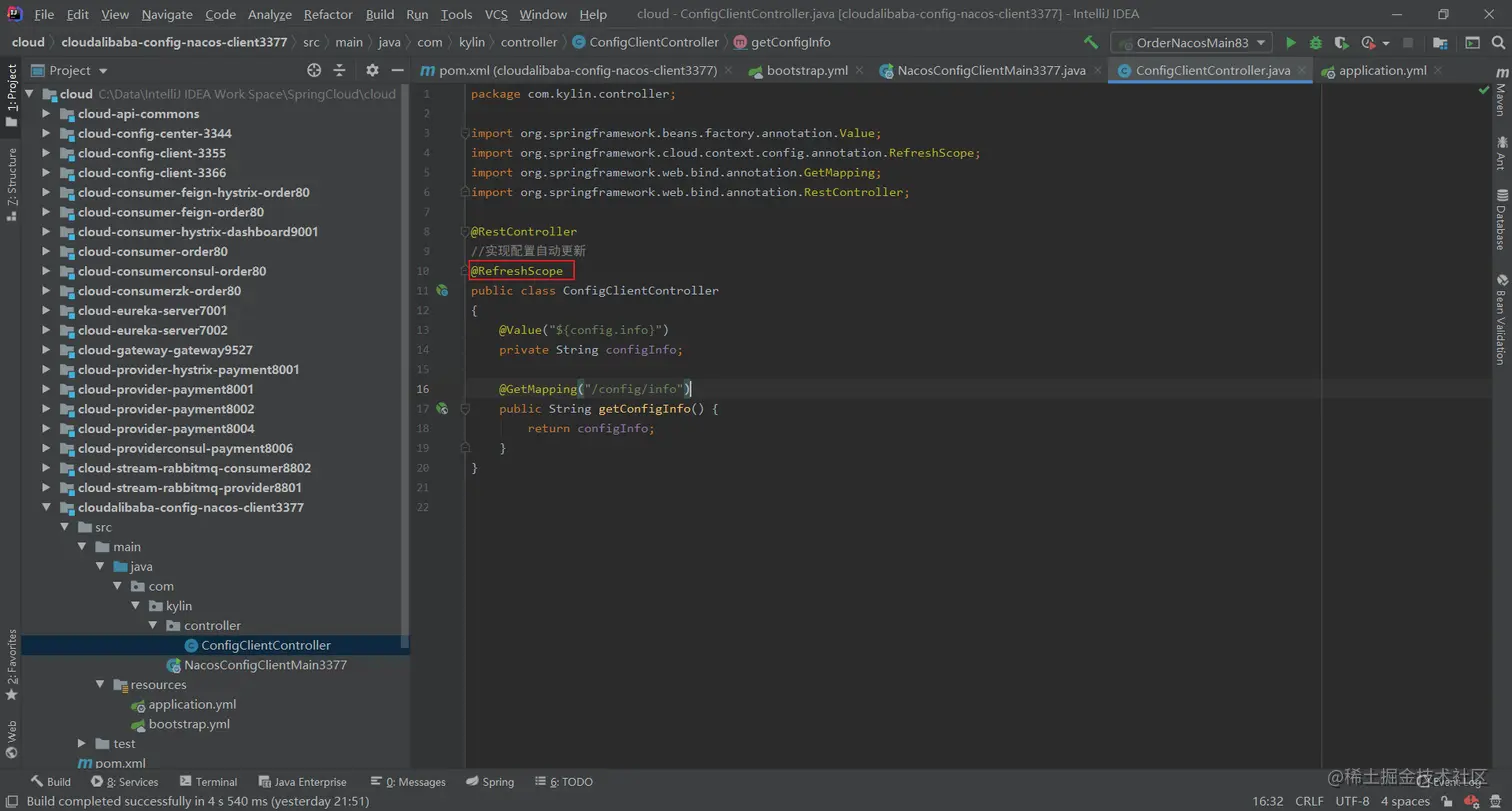This screenshot has height=811, width=1512.
Task: Click locate opened file target icon
Action: (314, 70)
